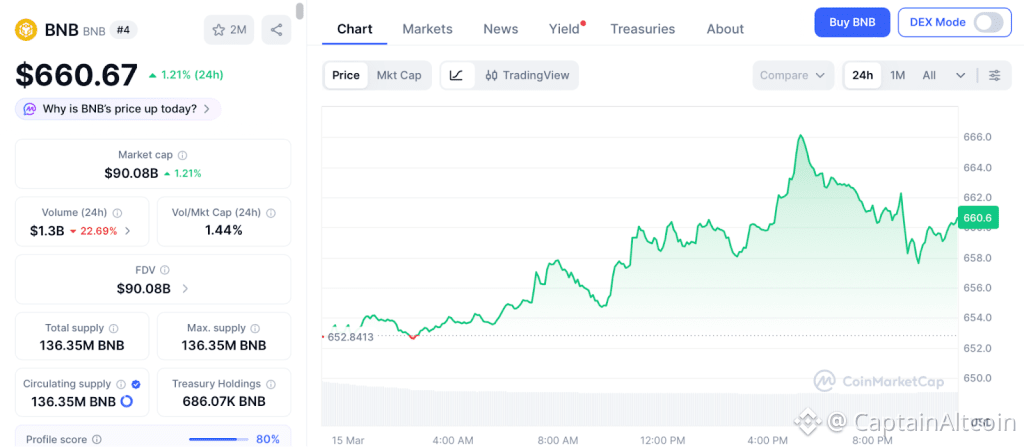The image size is (1024, 447).
Task: Toggle the DEX Mode switch
Action: pyautogui.click(x=986, y=22)
